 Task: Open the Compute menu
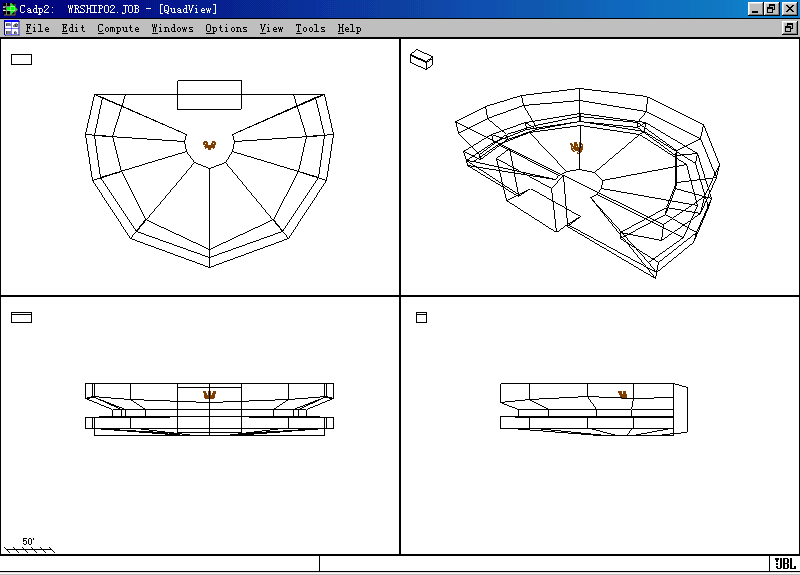coord(118,29)
